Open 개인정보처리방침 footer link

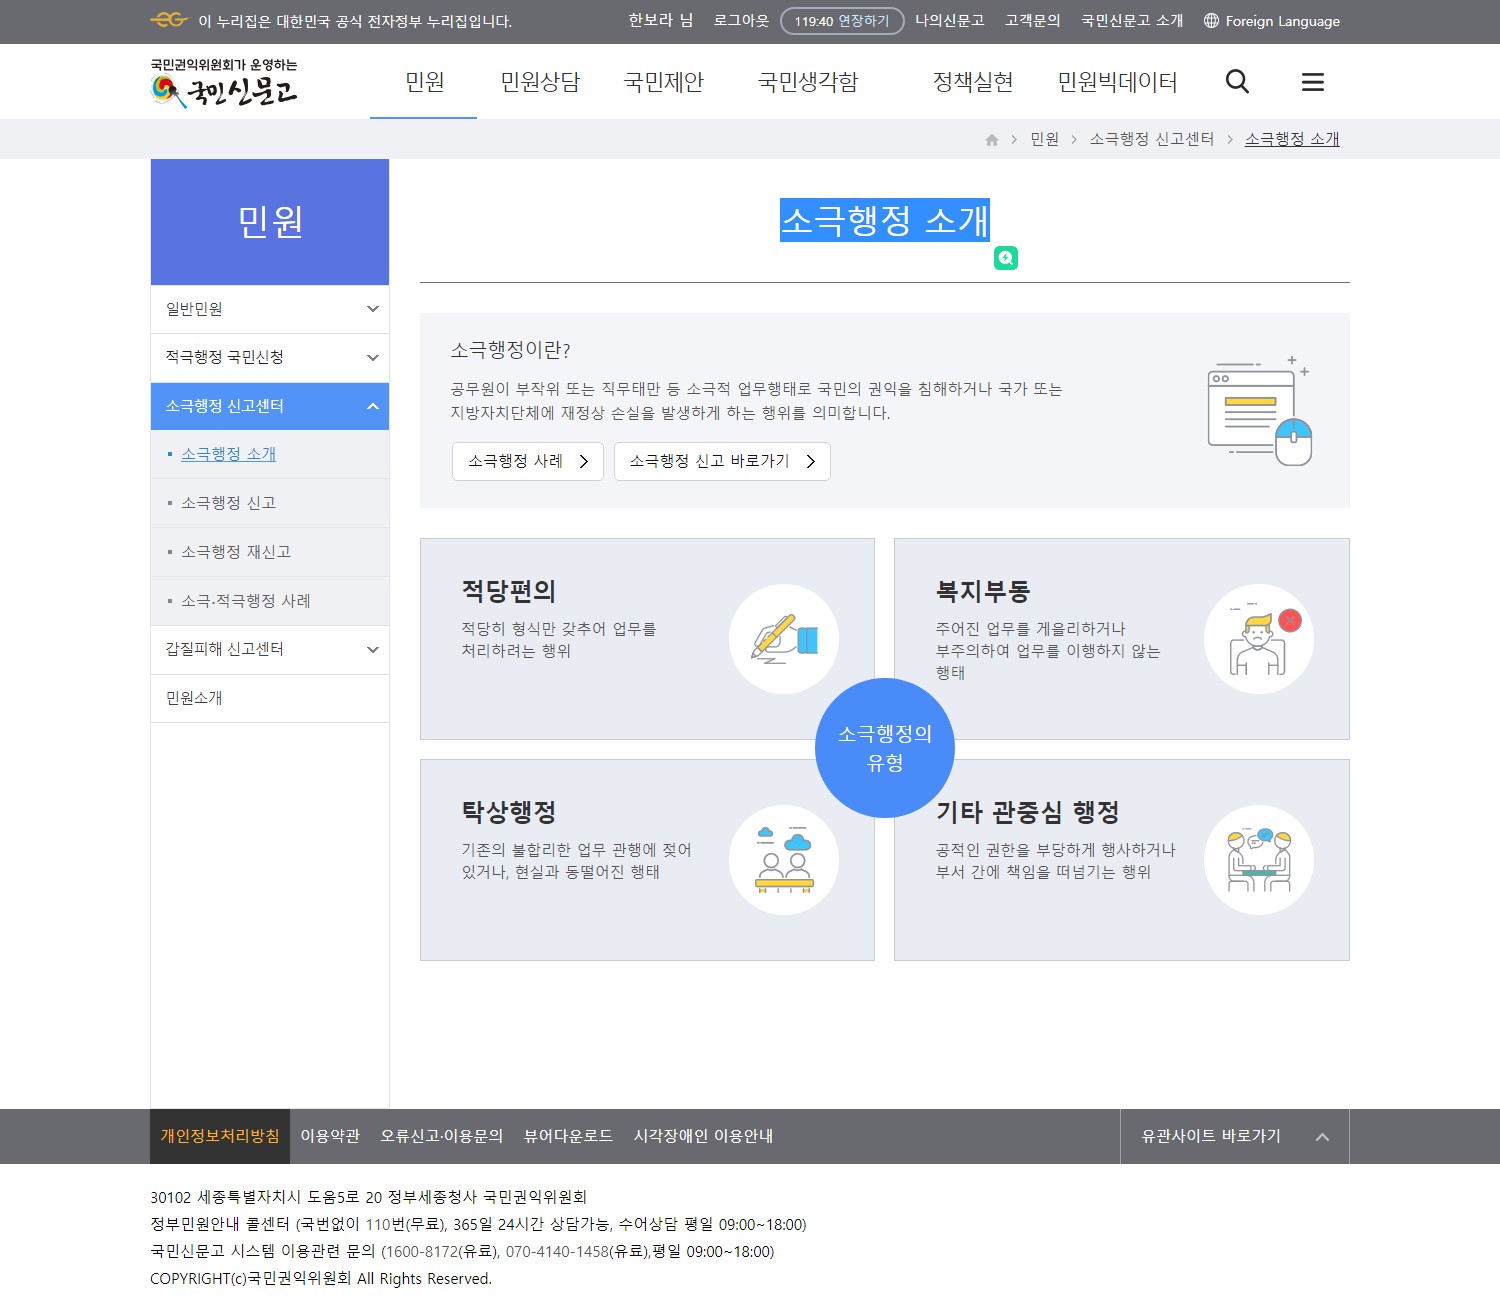coord(220,1136)
